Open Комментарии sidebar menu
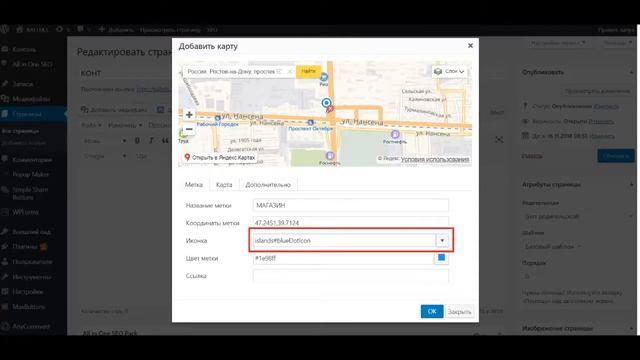Image resolution: width=640 pixels, height=360 pixels. pos(32,160)
